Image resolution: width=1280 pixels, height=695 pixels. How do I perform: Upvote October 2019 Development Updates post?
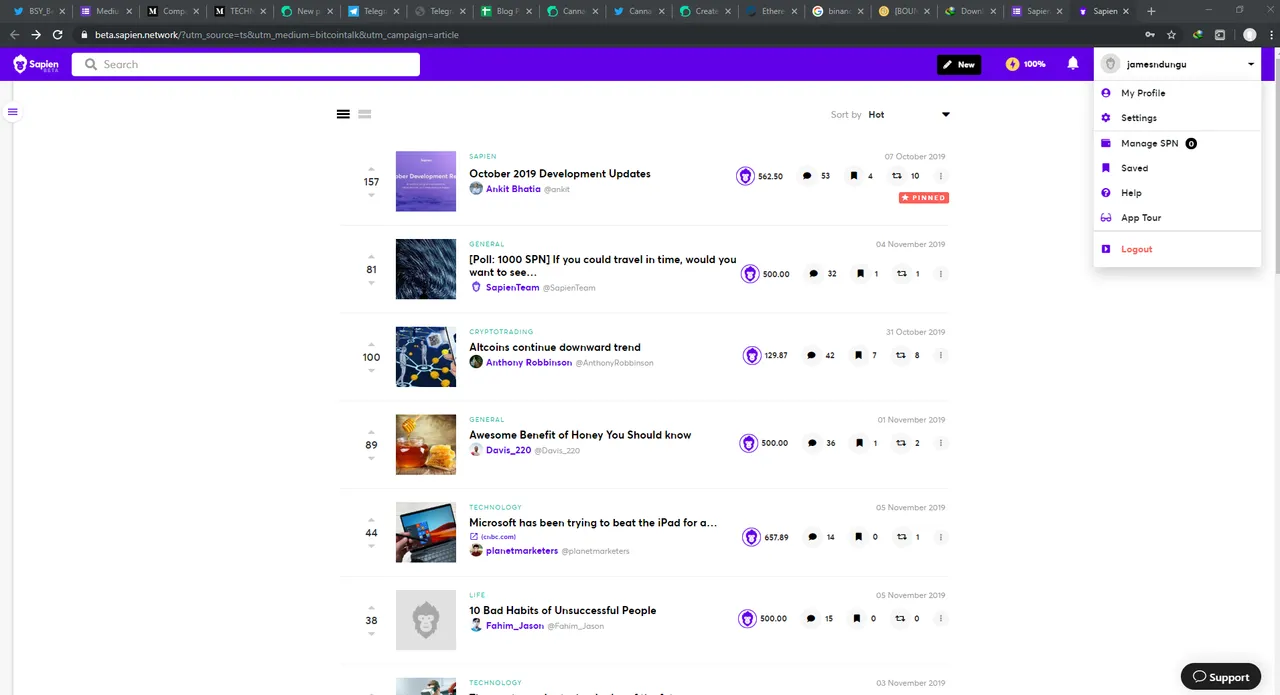click(371, 169)
